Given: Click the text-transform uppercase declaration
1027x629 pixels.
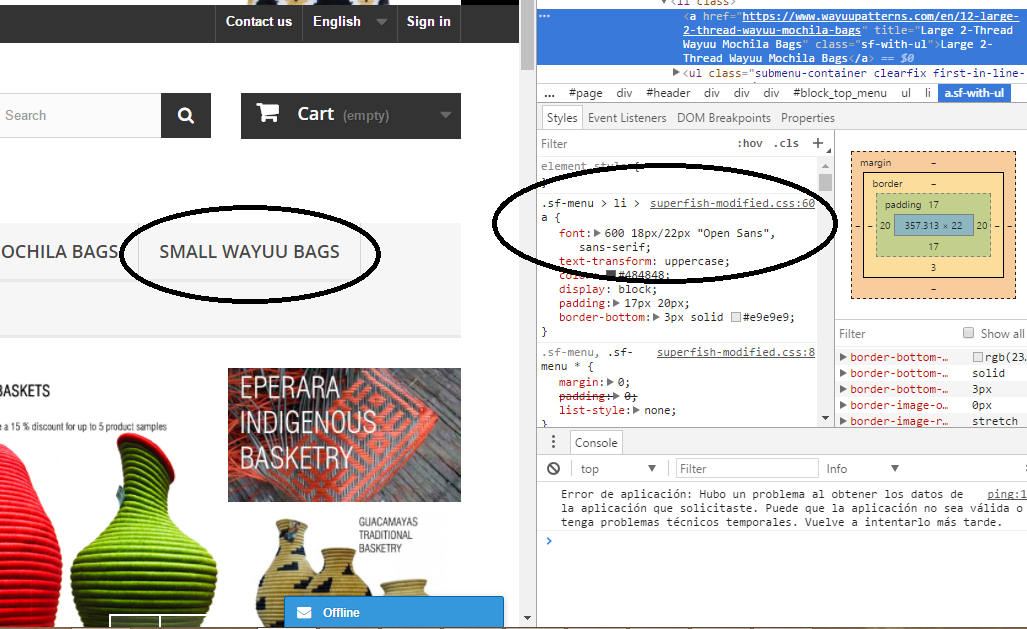Looking at the screenshot, I should [644, 261].
